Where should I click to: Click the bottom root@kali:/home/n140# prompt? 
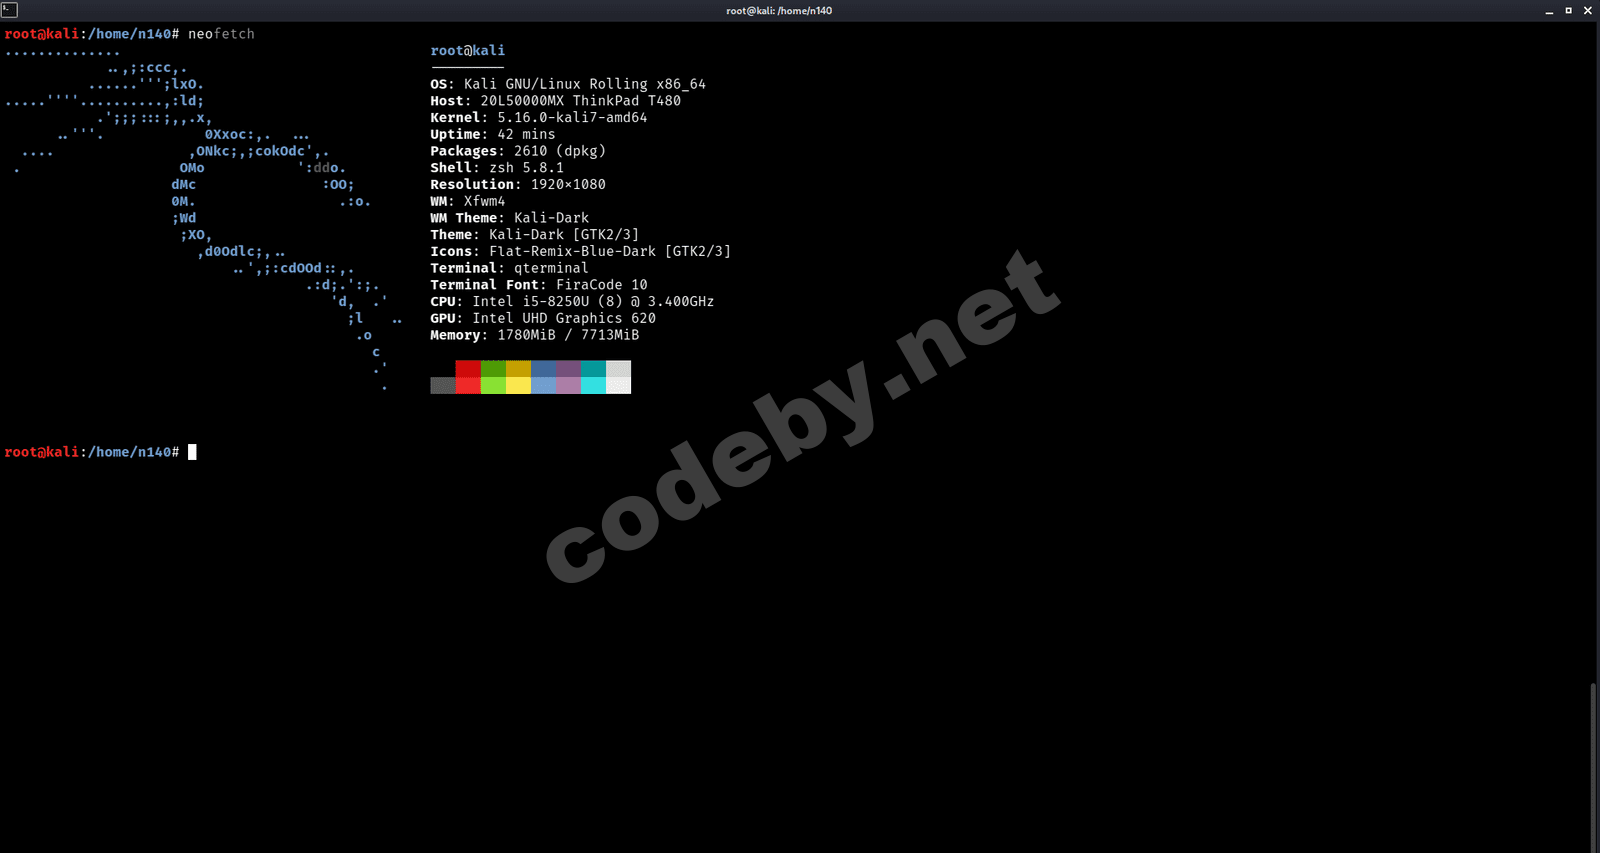tap(92, 452)
